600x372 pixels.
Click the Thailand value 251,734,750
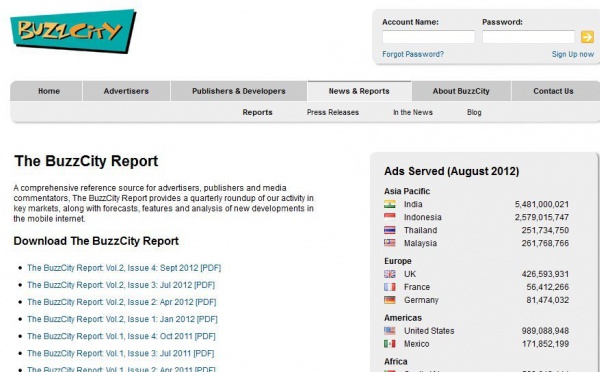pos(545,230)
